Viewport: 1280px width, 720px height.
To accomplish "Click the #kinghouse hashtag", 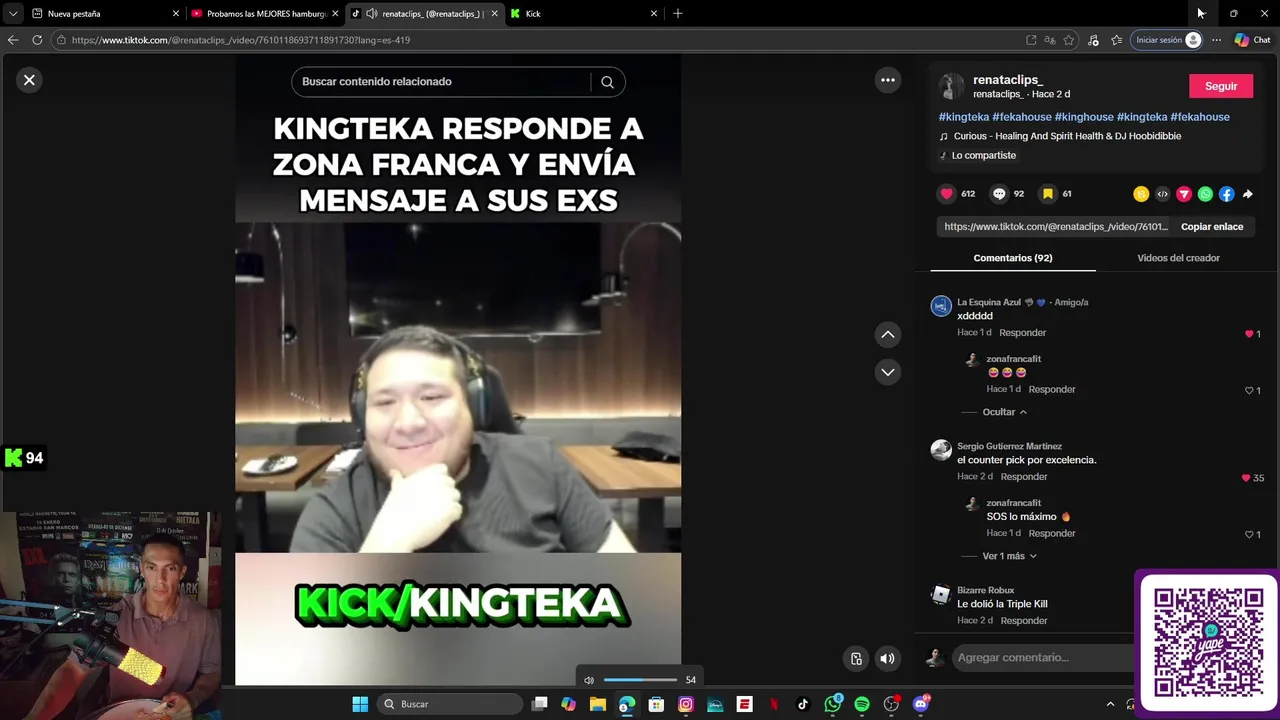I will (1084, 117).
